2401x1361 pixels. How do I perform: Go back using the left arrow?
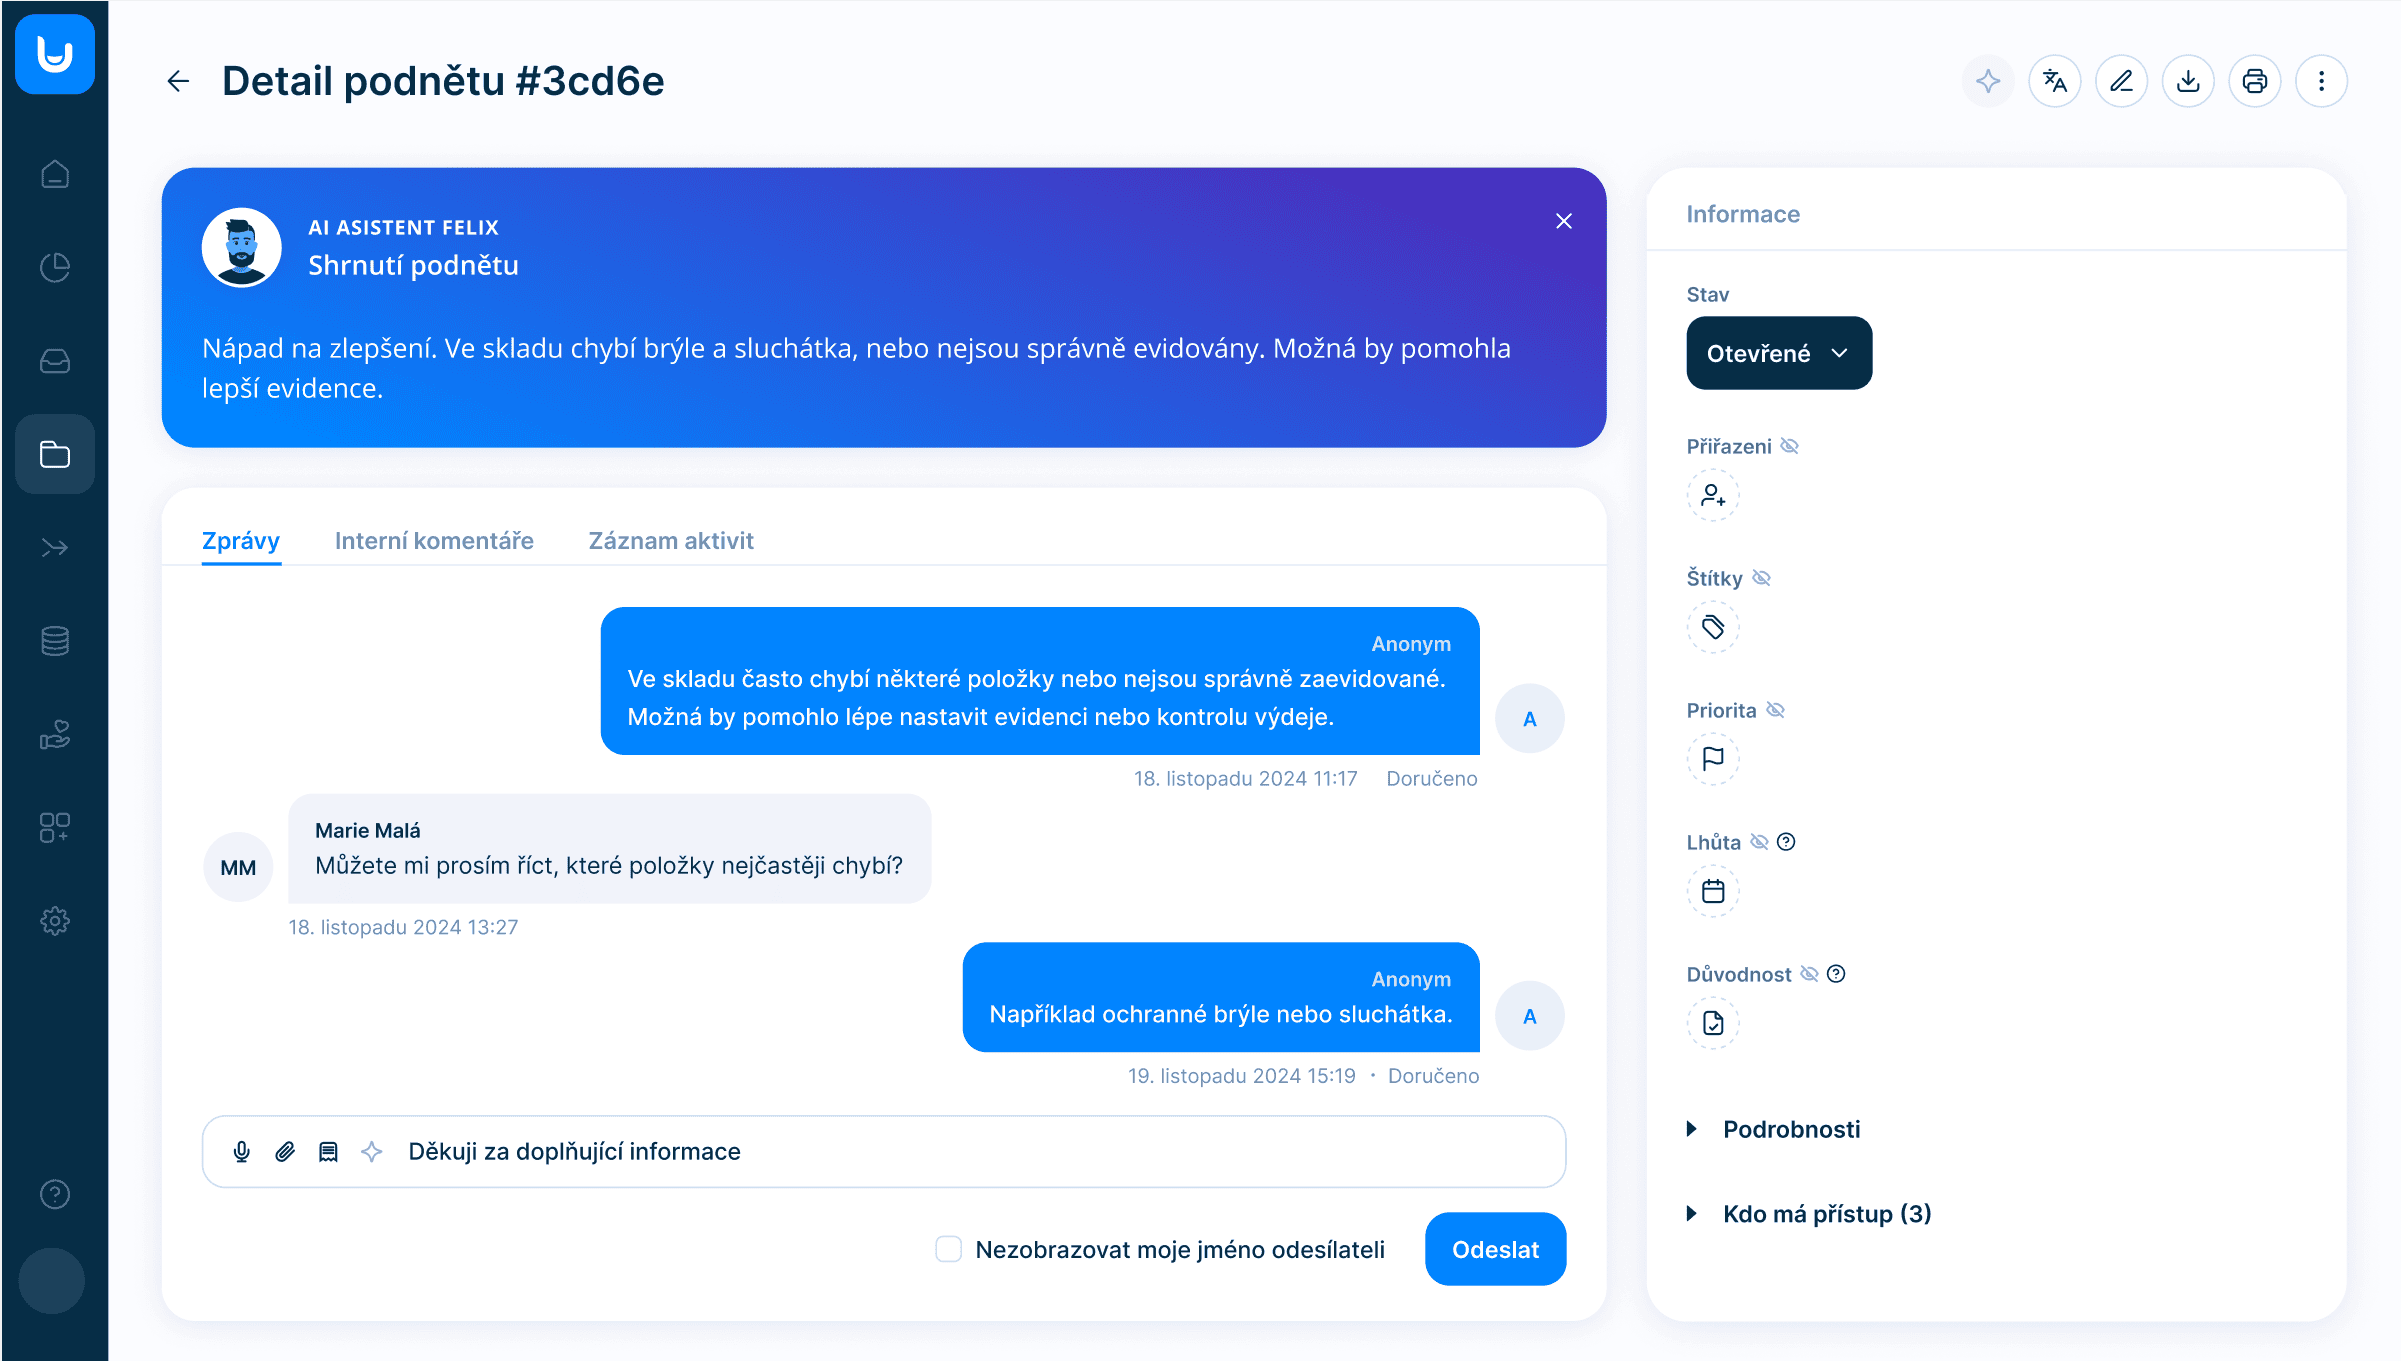tap(178, 81)
